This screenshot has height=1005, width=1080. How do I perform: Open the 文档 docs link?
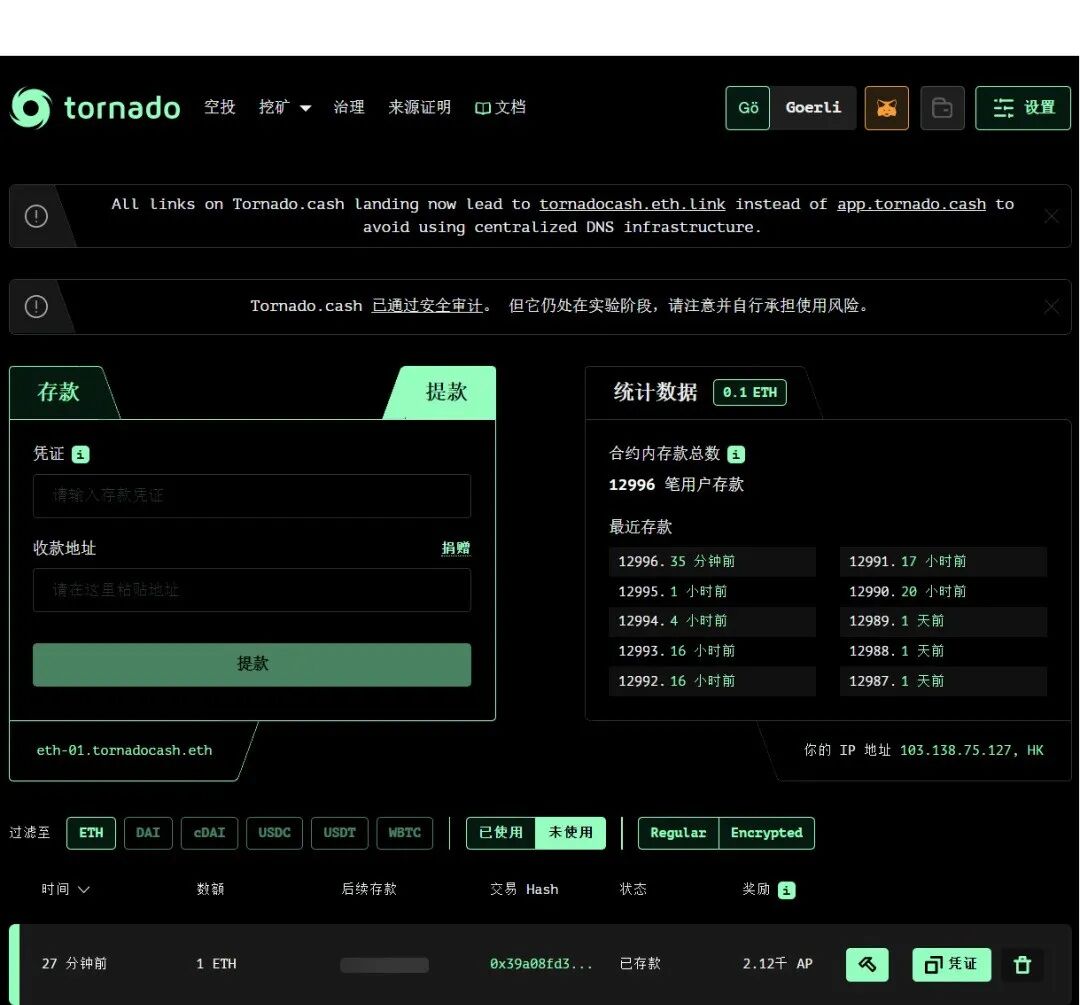(x=501, y=107)
